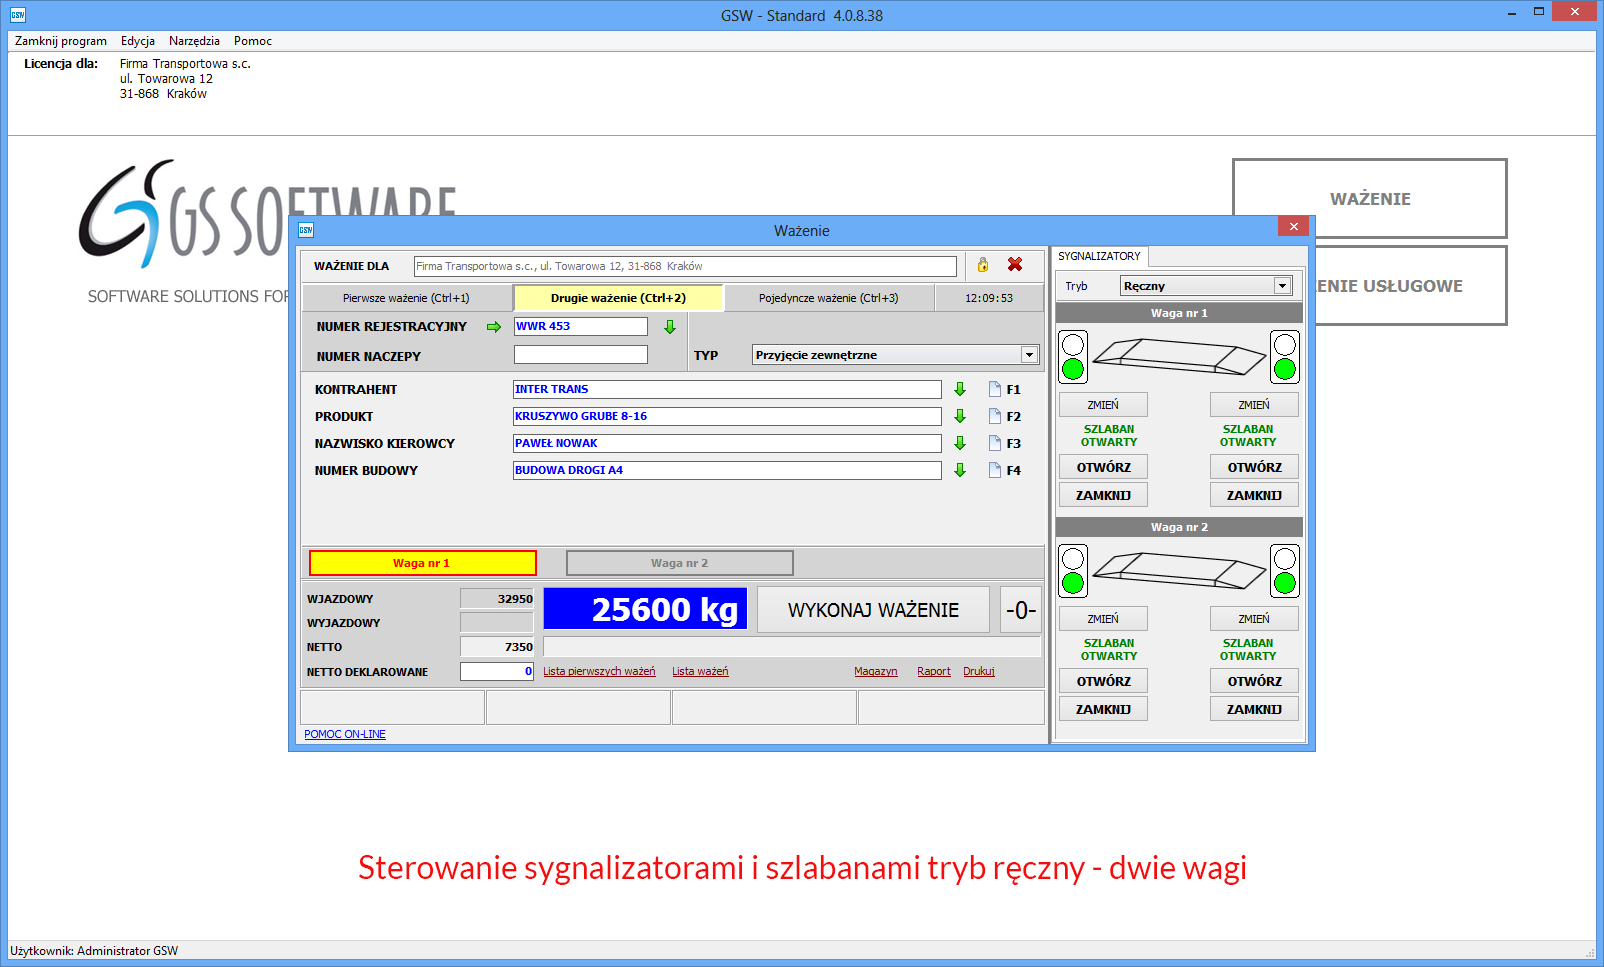Click right traffic light of Waga nr 2
The height and width of the screenshot is (967, 1604).
click(x=1285, y=571)
